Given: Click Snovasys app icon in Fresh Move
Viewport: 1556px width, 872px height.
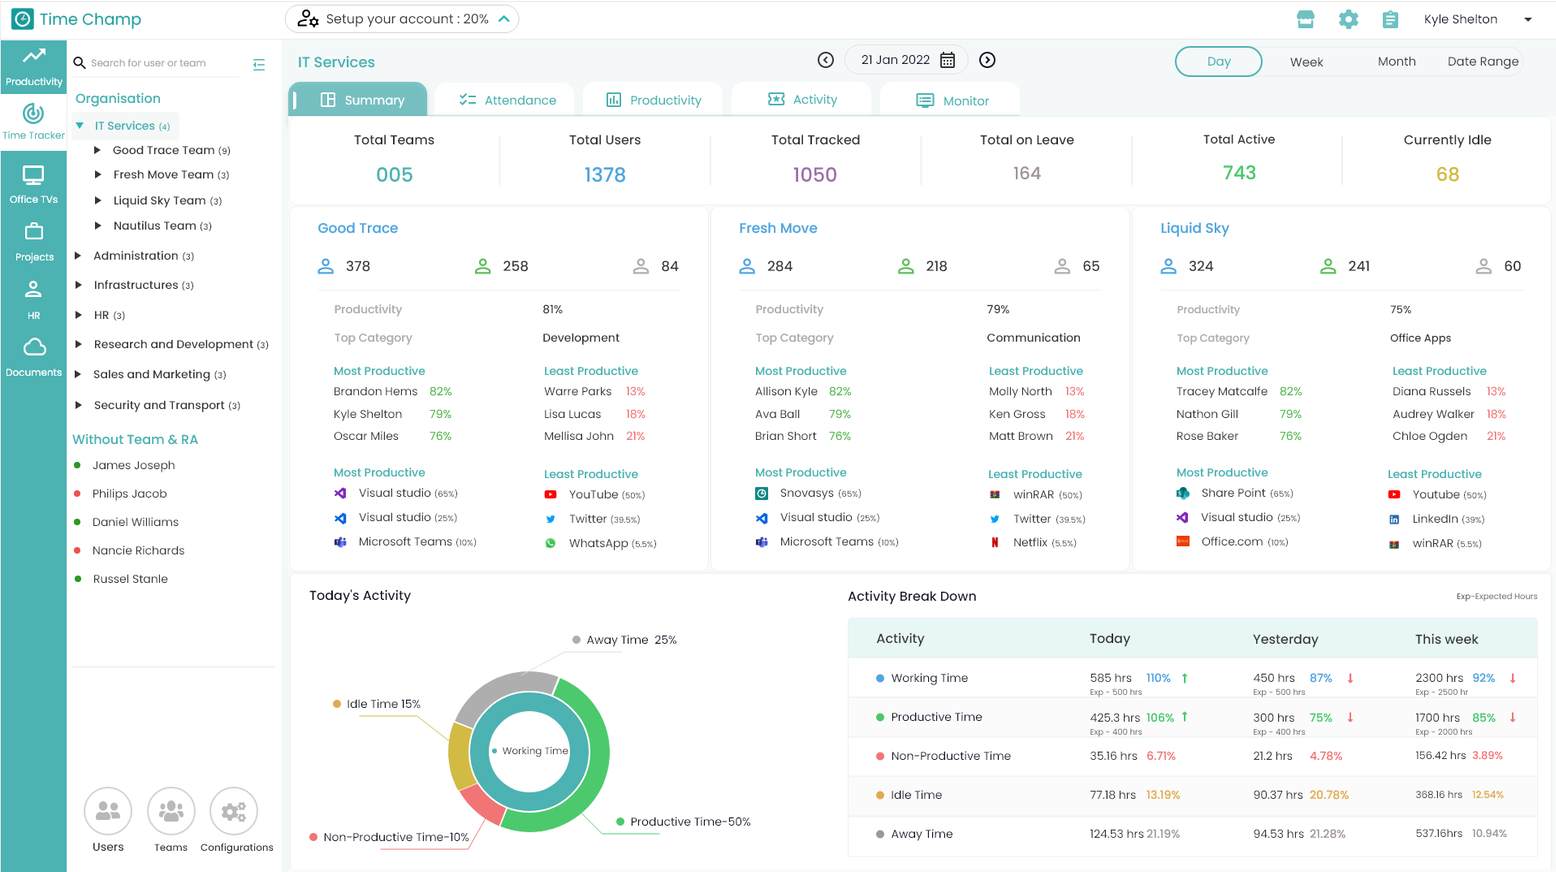Looking at the screenshot, I should [x=761, y=493].
